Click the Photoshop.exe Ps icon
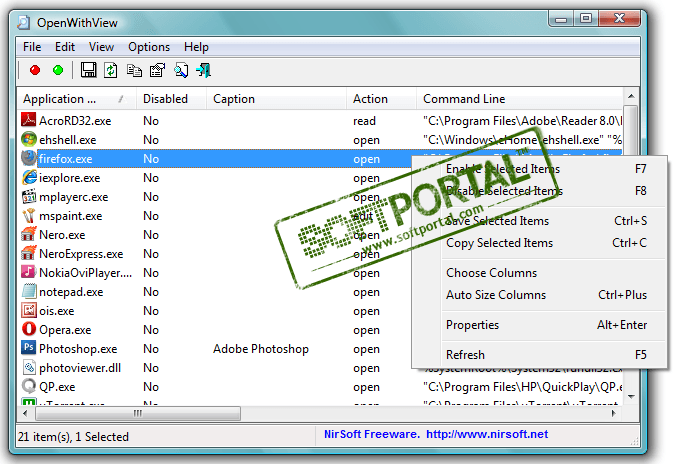This screenshot has width=674, height=464. coord(28,348)
